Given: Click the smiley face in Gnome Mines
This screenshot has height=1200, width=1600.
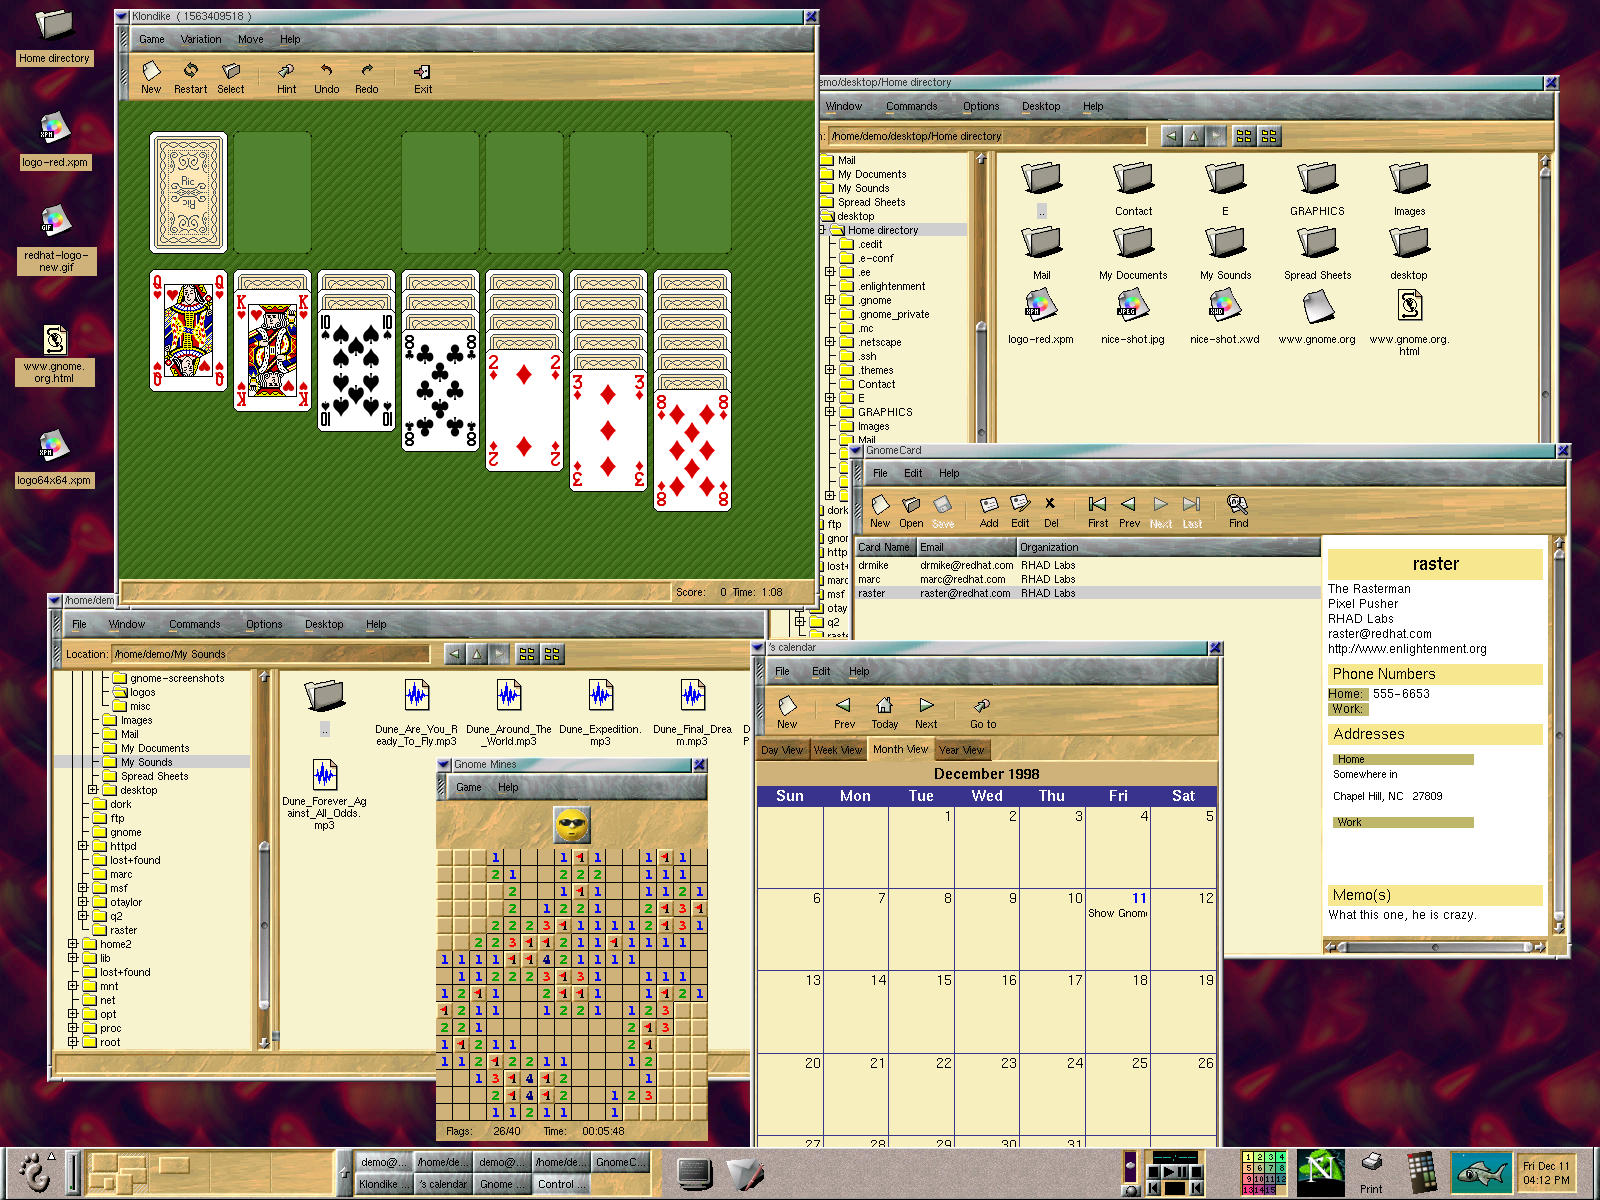Looking at the screenshot, I should (x=572, y=825).
